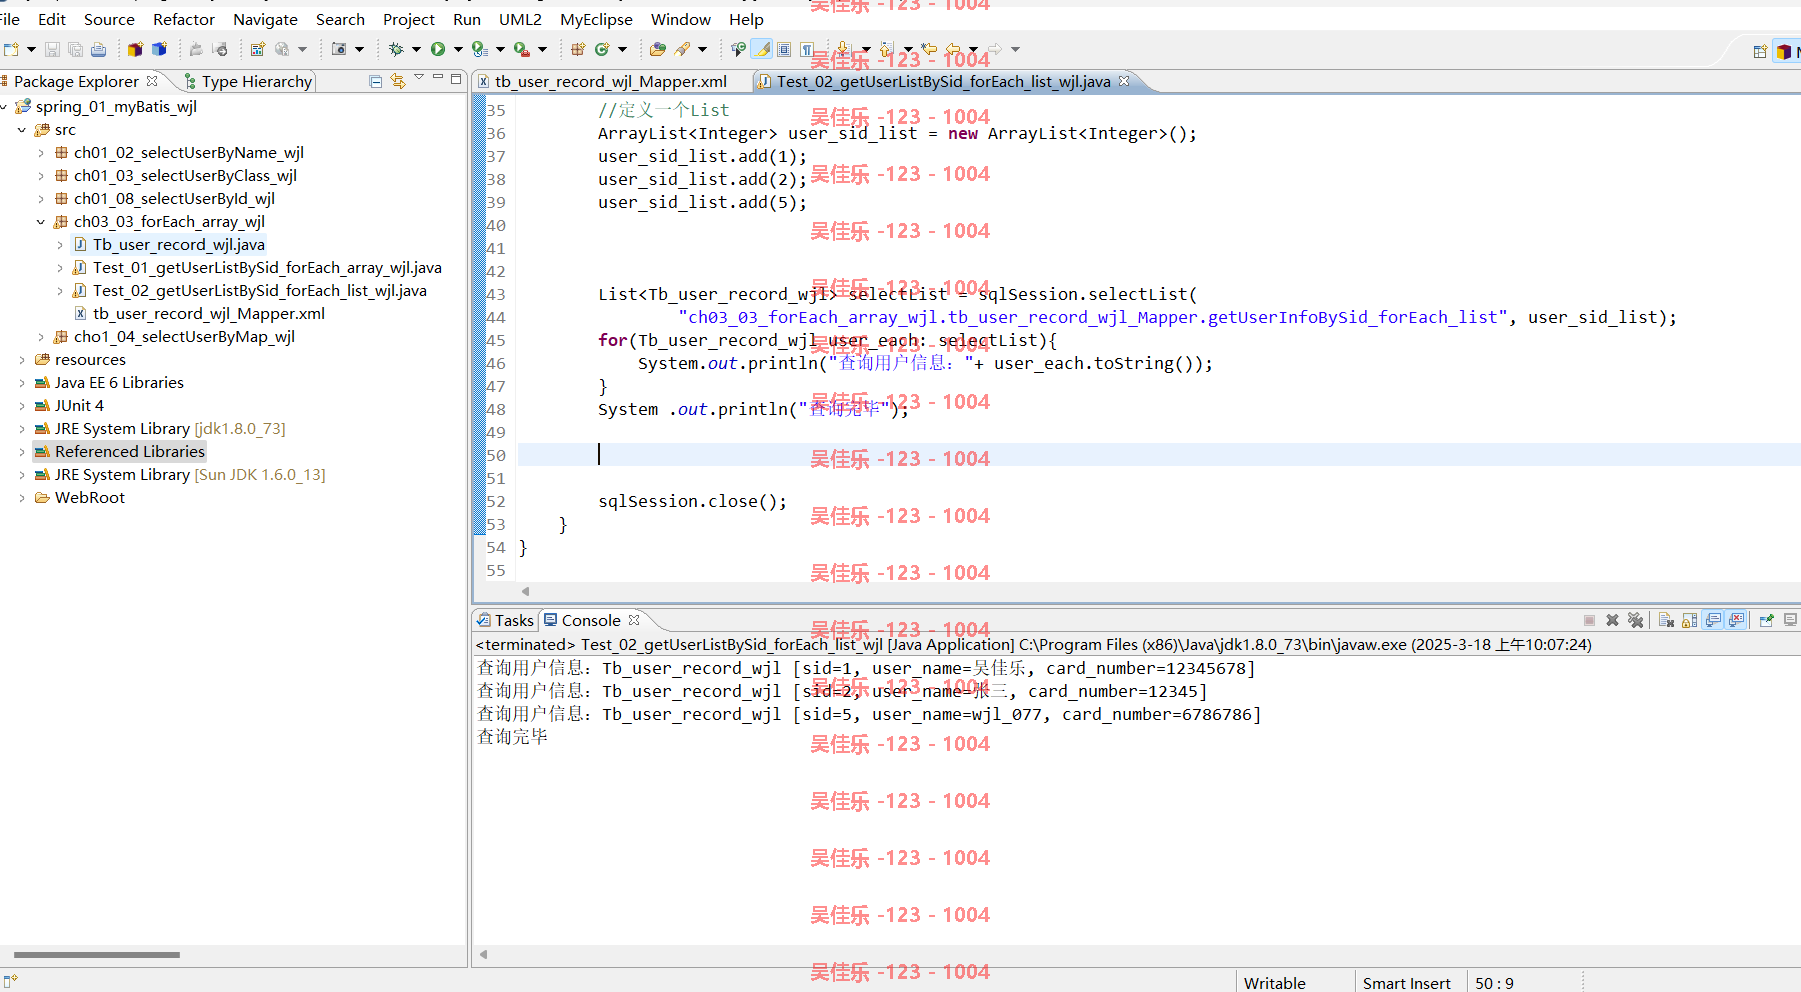Image resolution: width=1801 pixels, height=992 pixels.
Task: Click the Search flashlight icon
Action: point(683,49)
